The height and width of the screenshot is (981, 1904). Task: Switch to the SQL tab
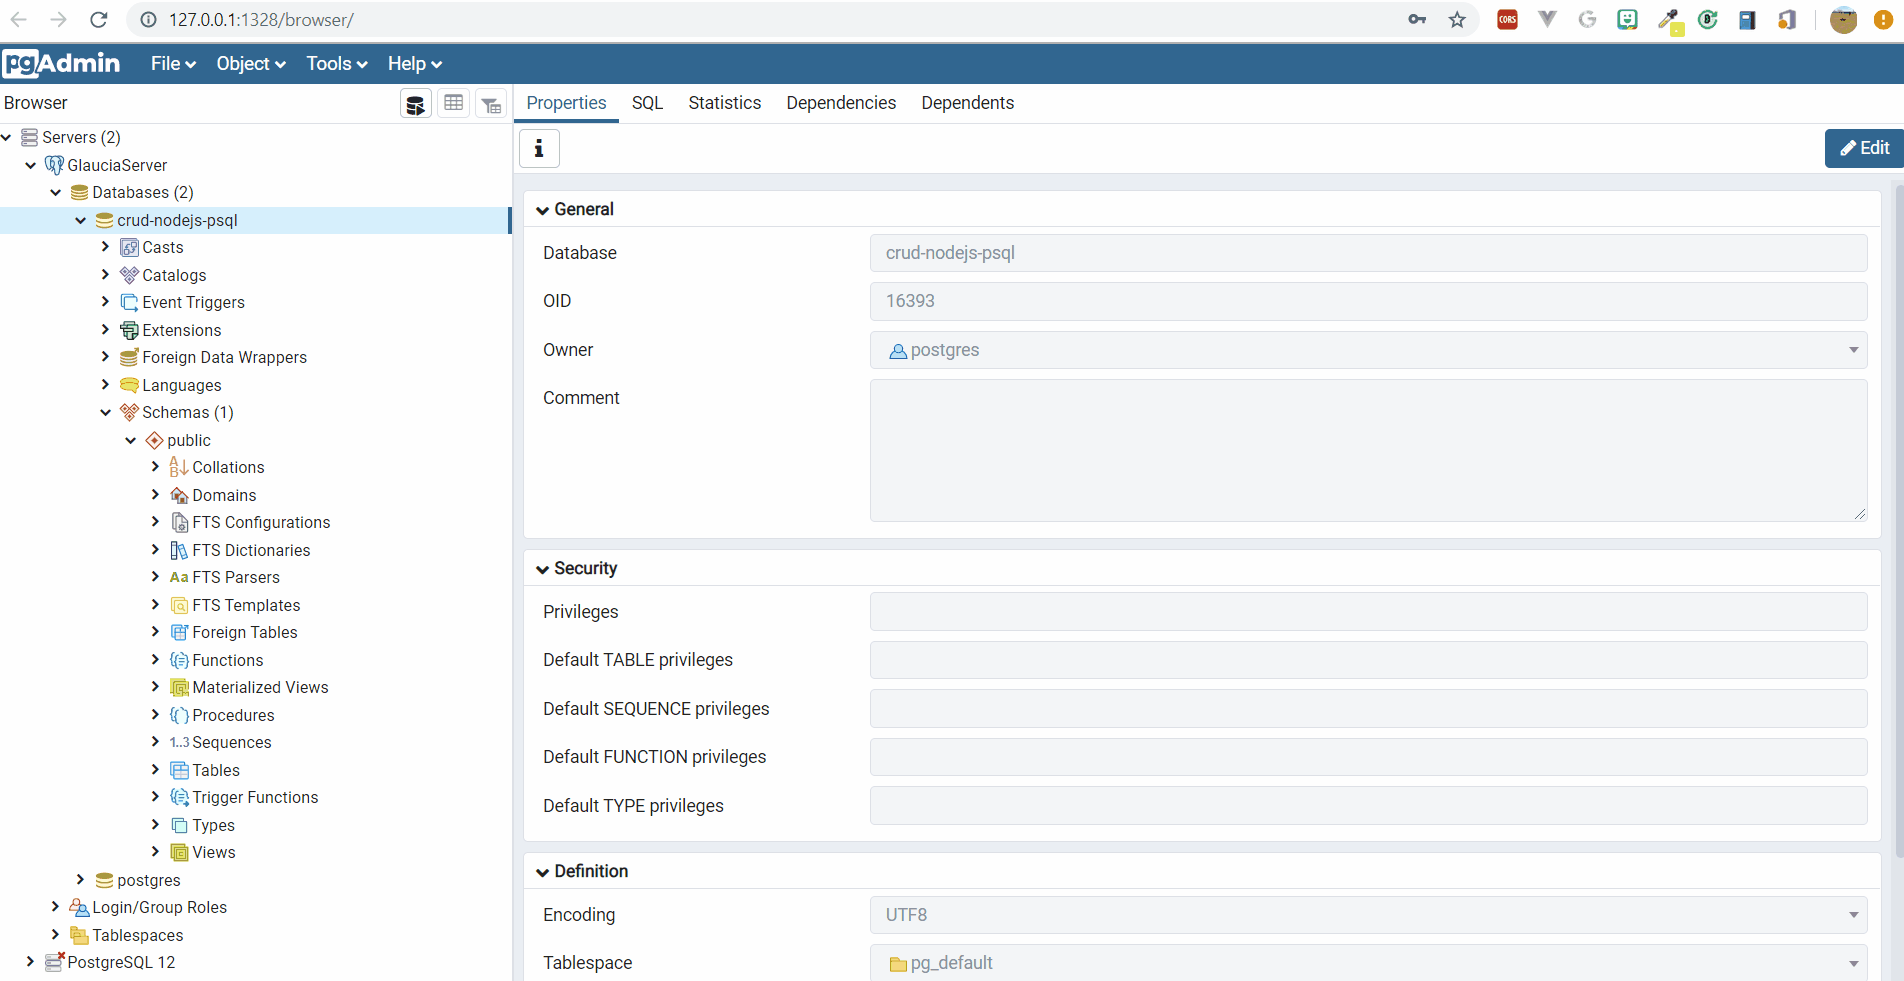647,103
